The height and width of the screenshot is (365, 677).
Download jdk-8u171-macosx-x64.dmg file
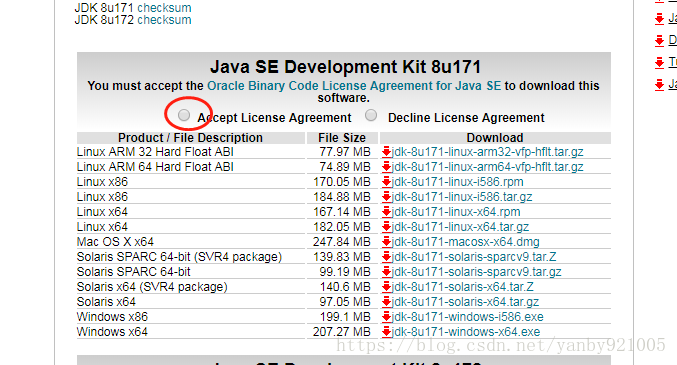pos(465,242)
